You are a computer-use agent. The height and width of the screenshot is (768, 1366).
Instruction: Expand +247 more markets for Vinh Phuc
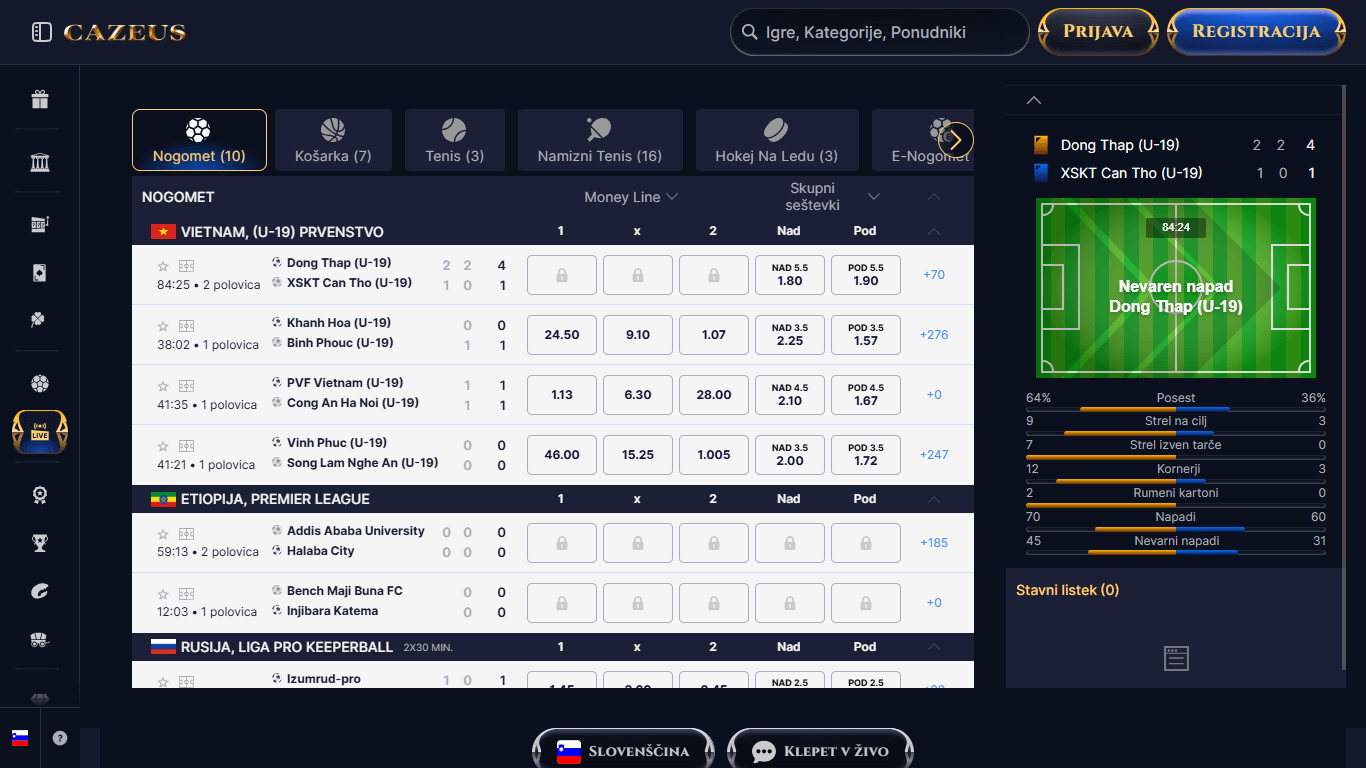coord(934,455)
